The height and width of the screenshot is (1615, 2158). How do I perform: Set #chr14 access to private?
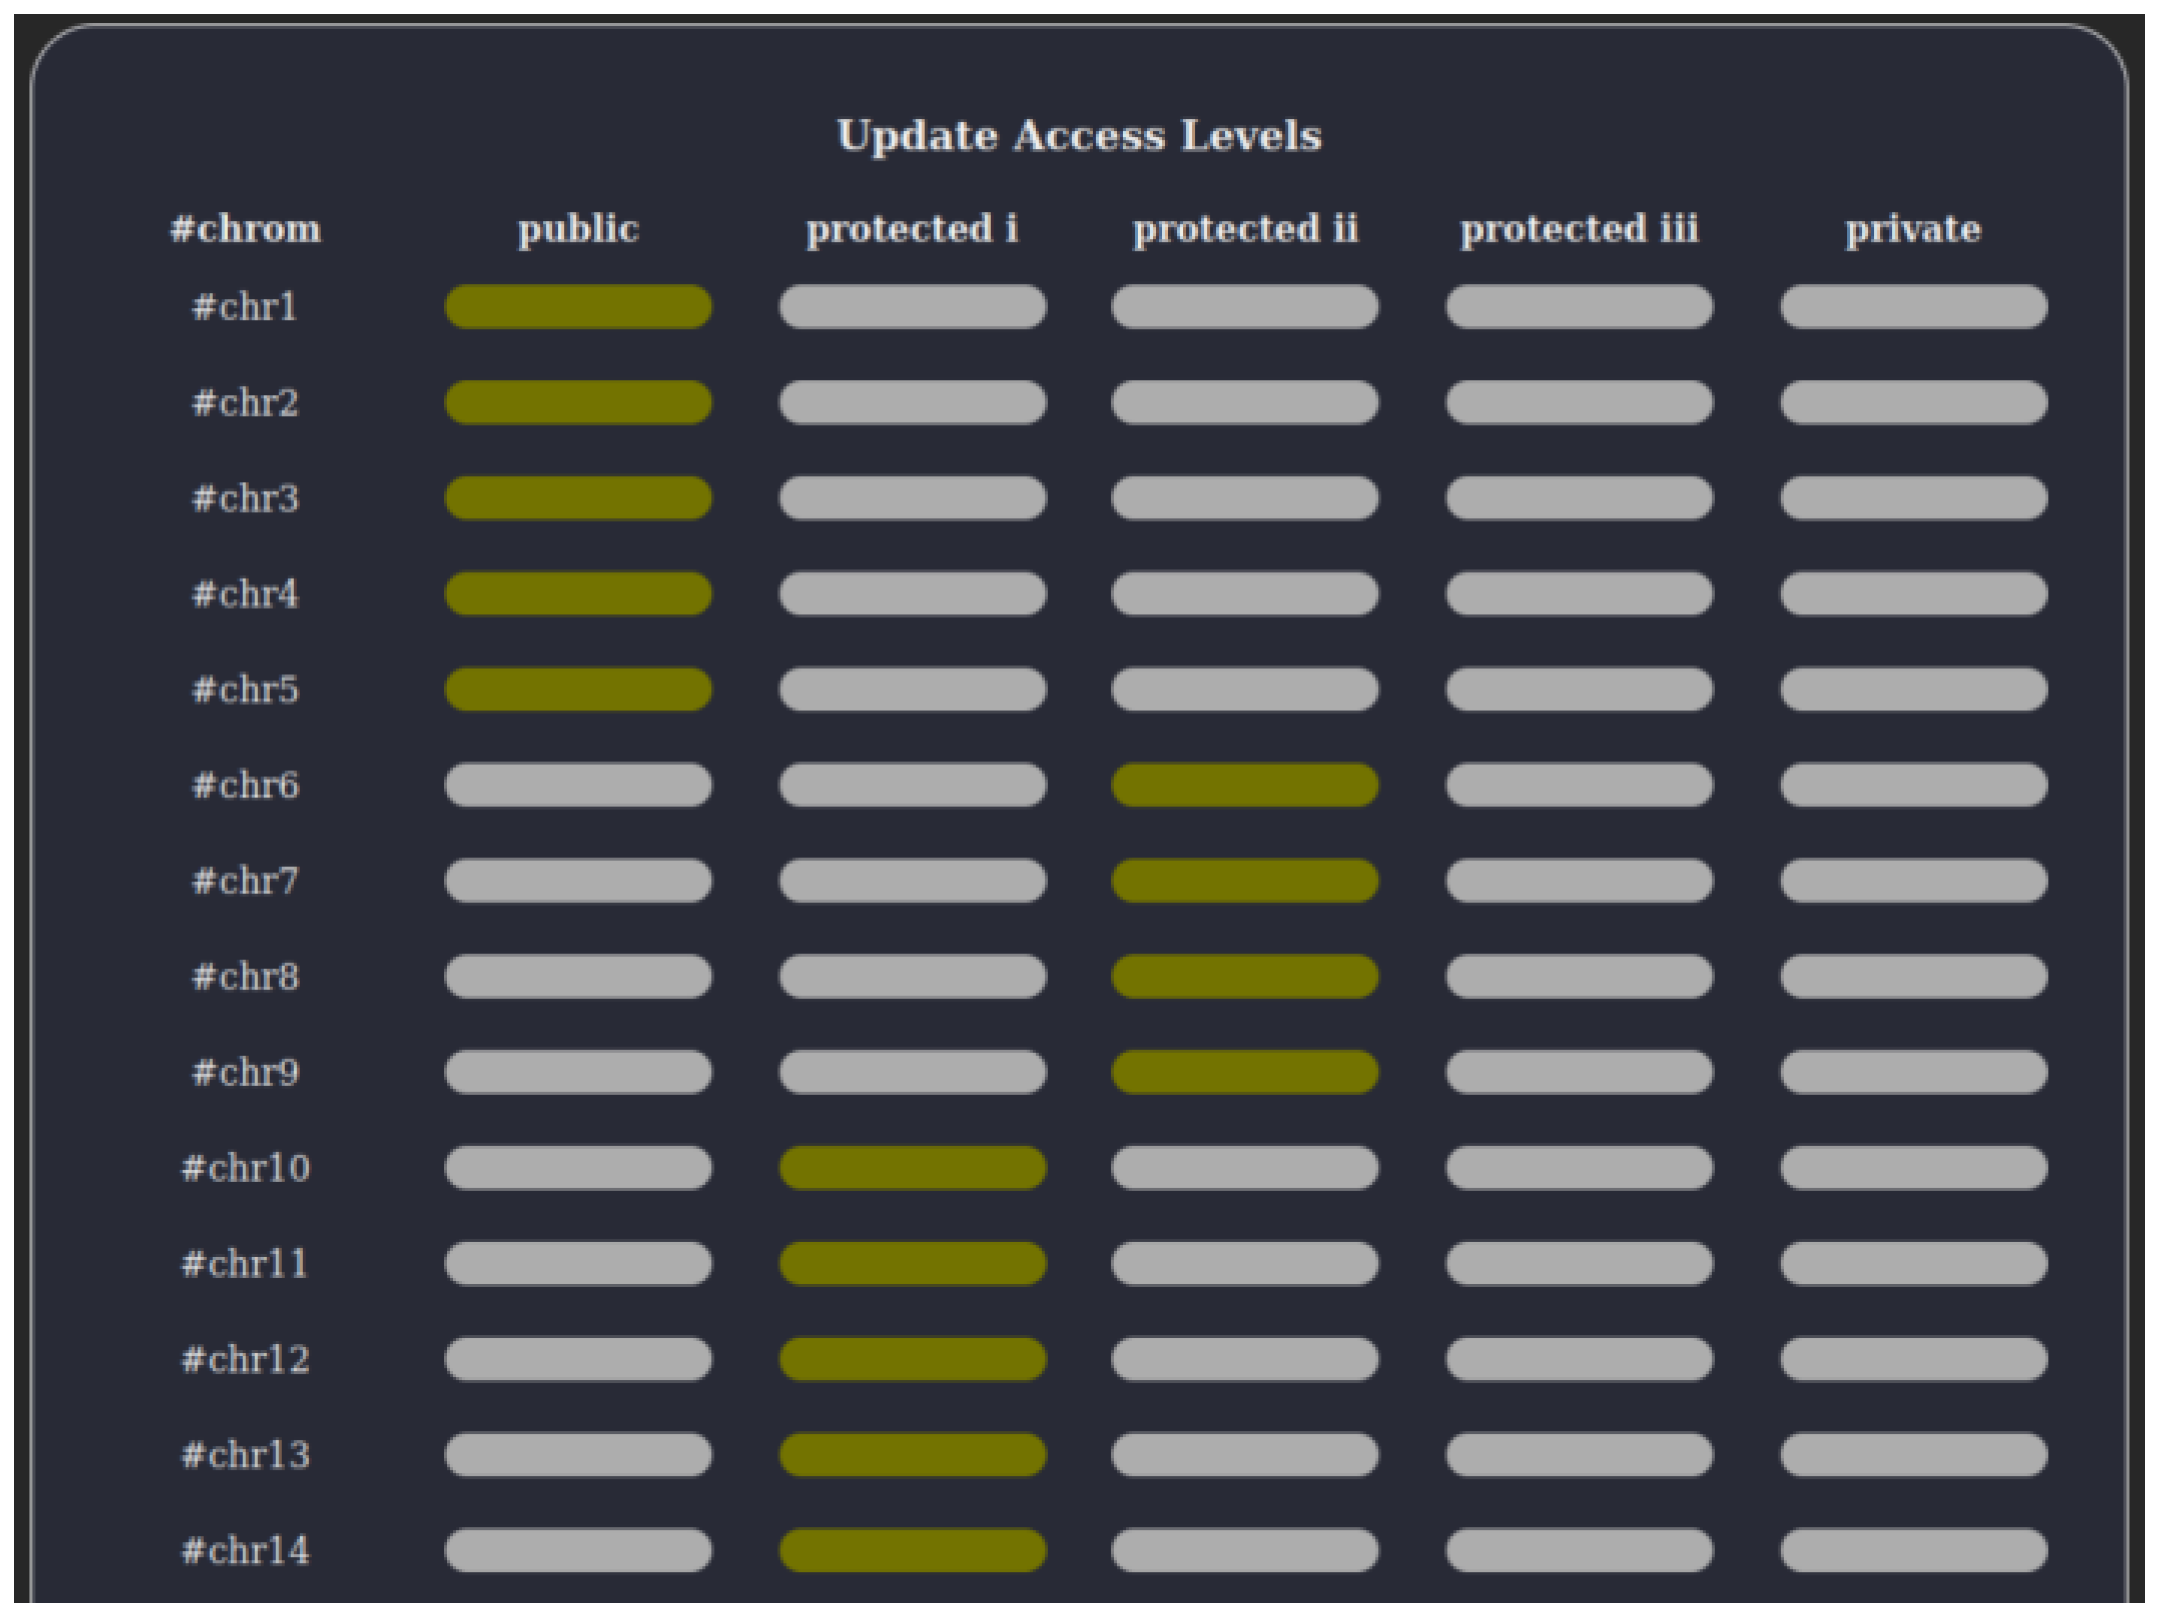tap(1912, 1550)
